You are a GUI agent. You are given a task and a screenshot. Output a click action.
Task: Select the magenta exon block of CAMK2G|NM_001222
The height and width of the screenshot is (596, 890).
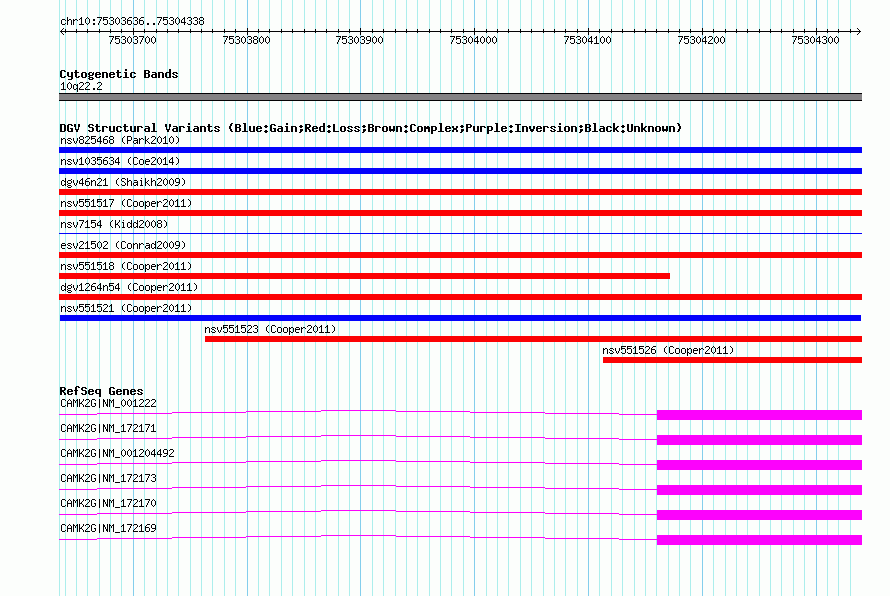[759, 415]
